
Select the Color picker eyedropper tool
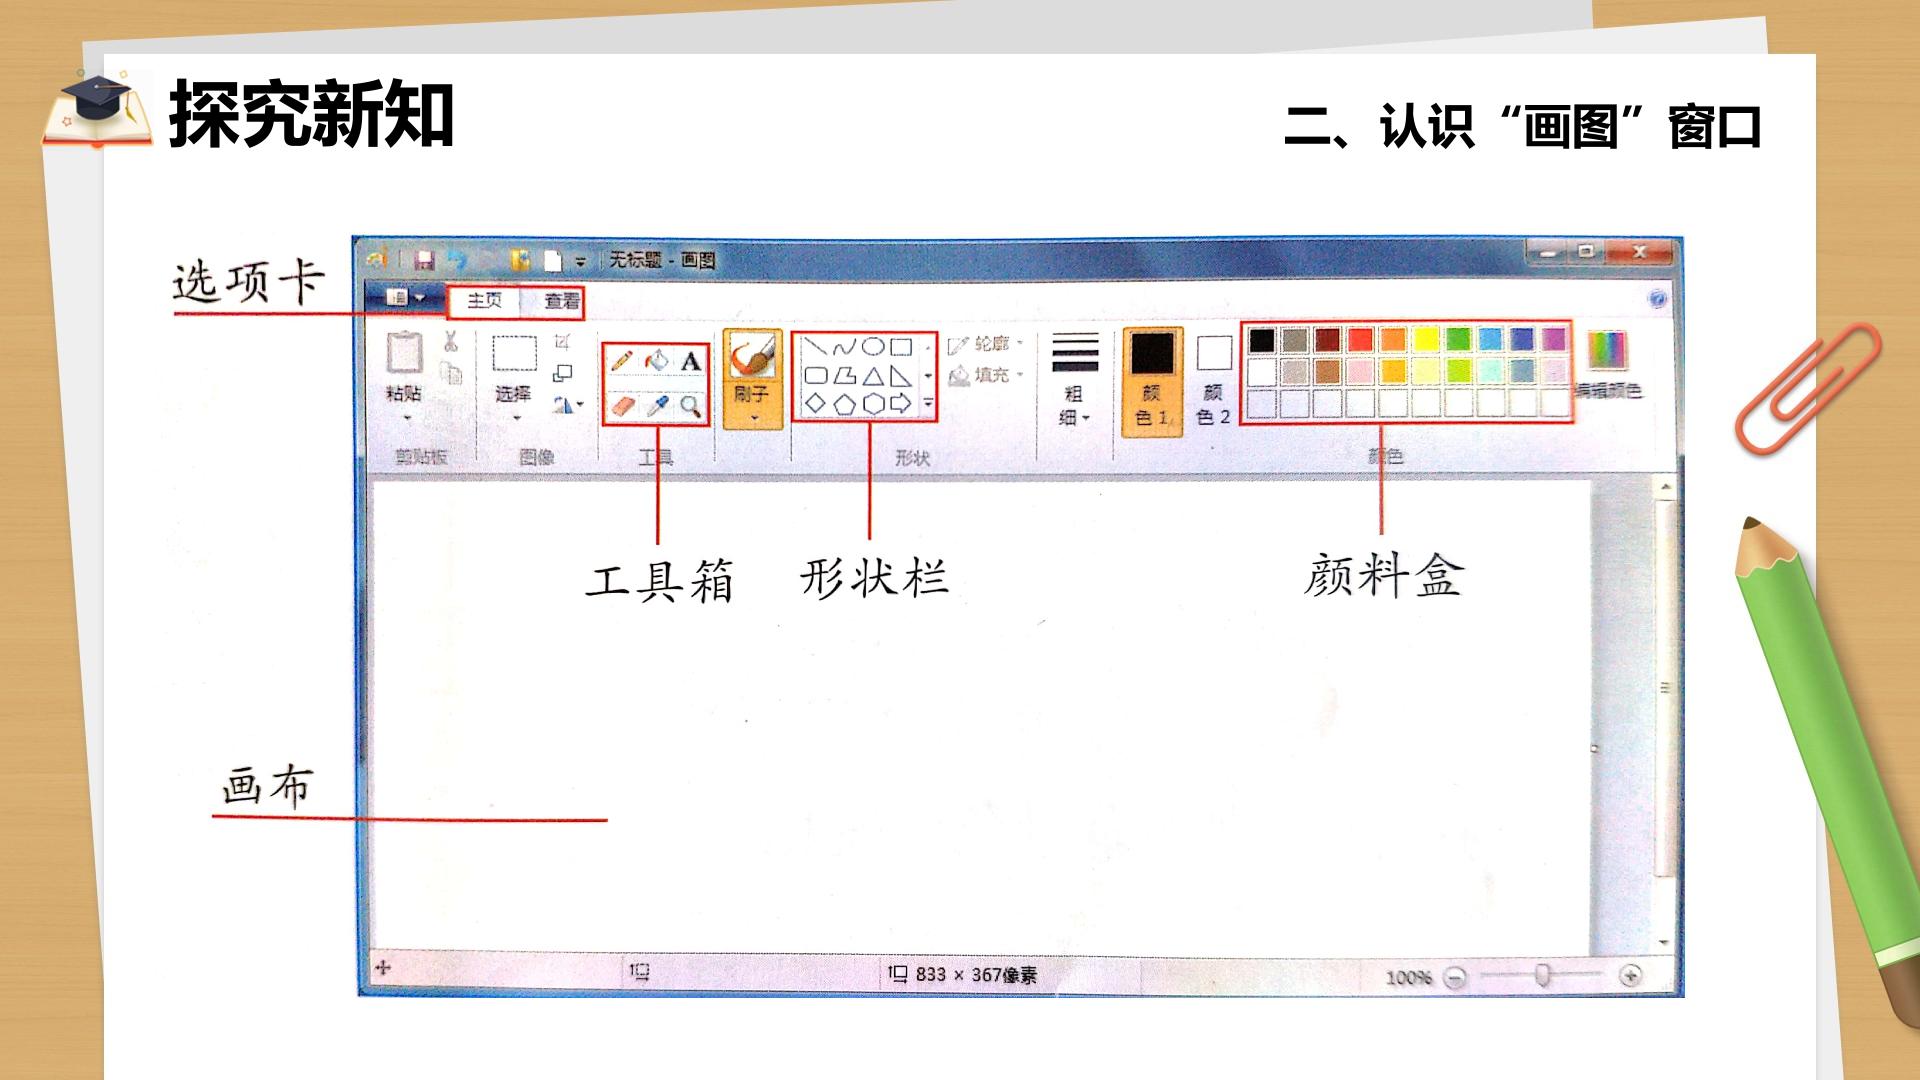657,405
